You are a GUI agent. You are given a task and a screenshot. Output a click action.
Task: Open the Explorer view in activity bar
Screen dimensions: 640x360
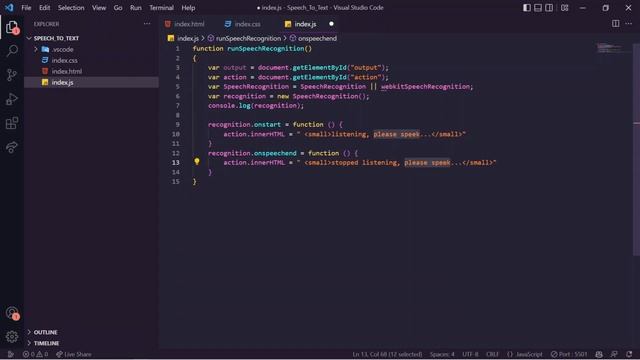[x=12, y=27]
